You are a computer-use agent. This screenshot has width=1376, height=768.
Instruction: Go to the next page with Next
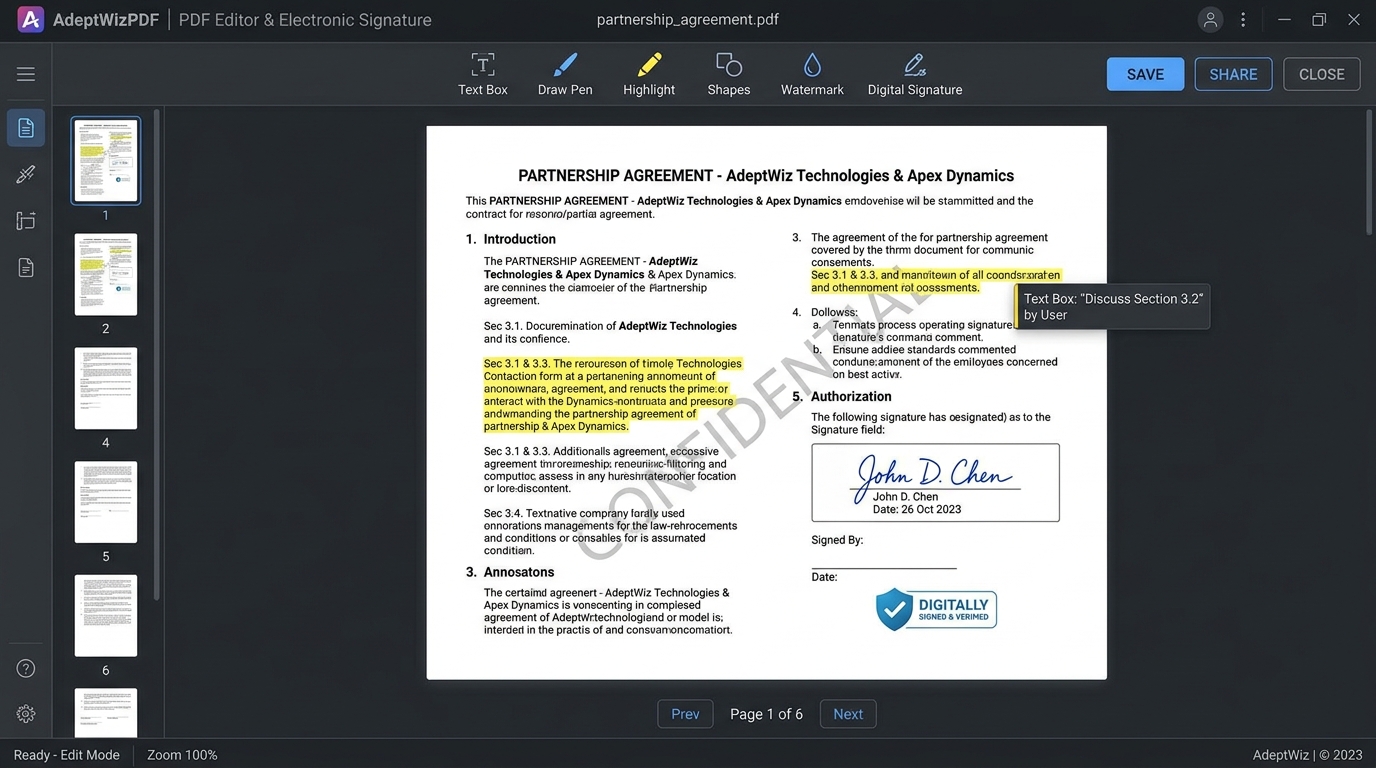click(848, 714)
